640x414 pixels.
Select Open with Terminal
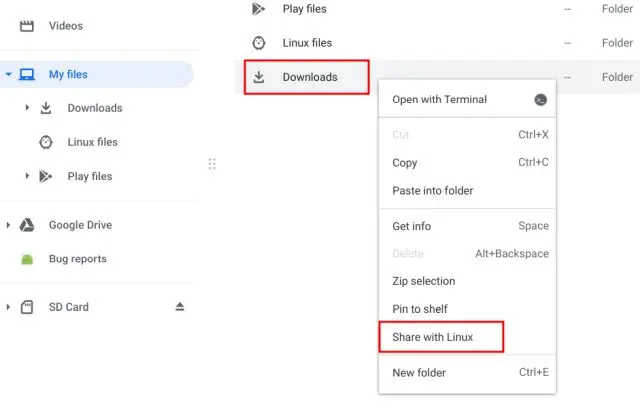[440, 100]
